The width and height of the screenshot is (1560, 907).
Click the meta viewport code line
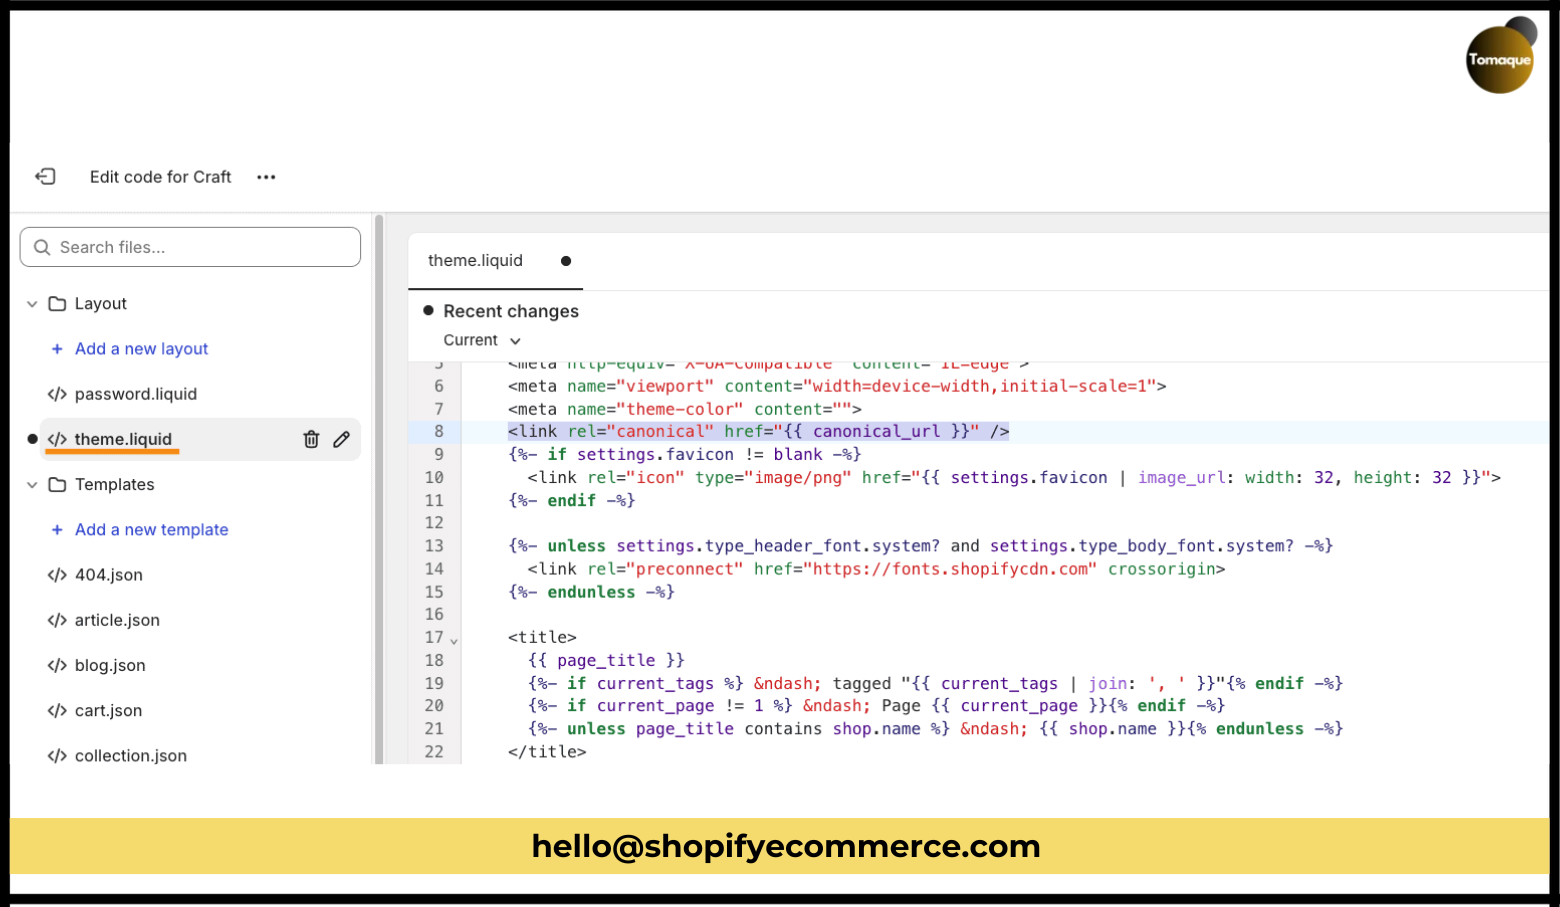click(x=837, y=386)
